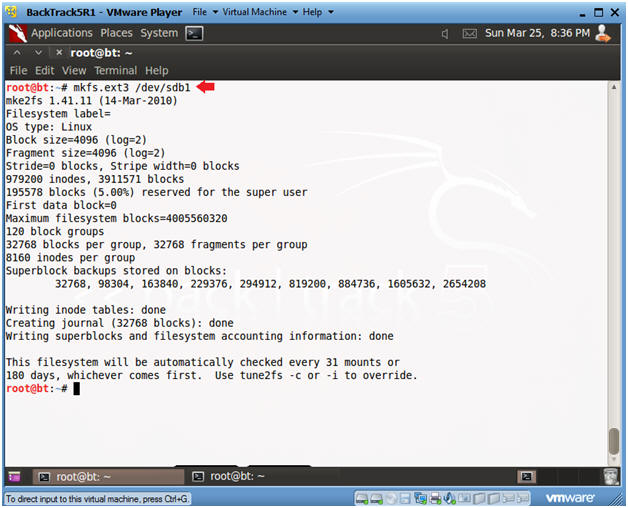Click the line '8160 inodes per group'

tap(70, 258)
